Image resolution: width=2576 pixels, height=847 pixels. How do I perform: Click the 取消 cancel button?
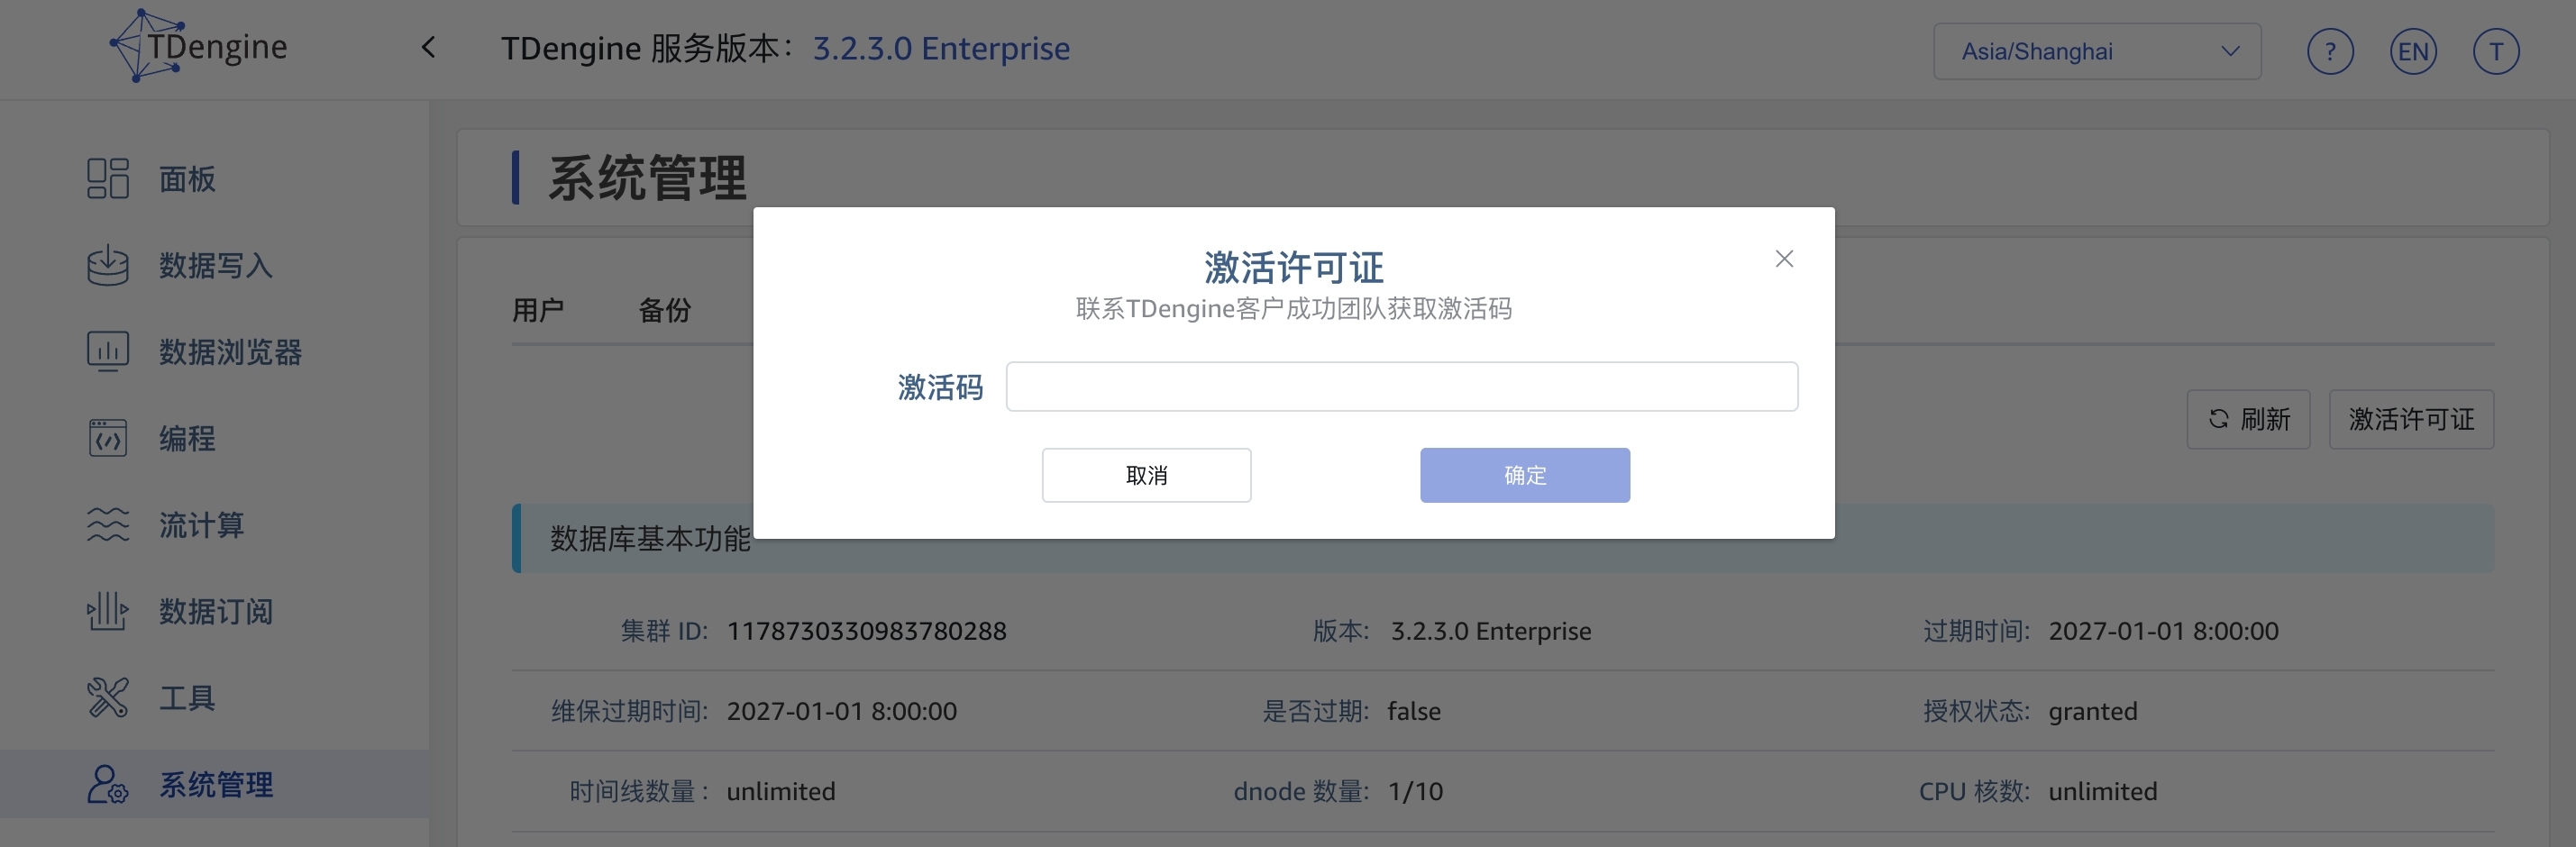coord(1146,475)
